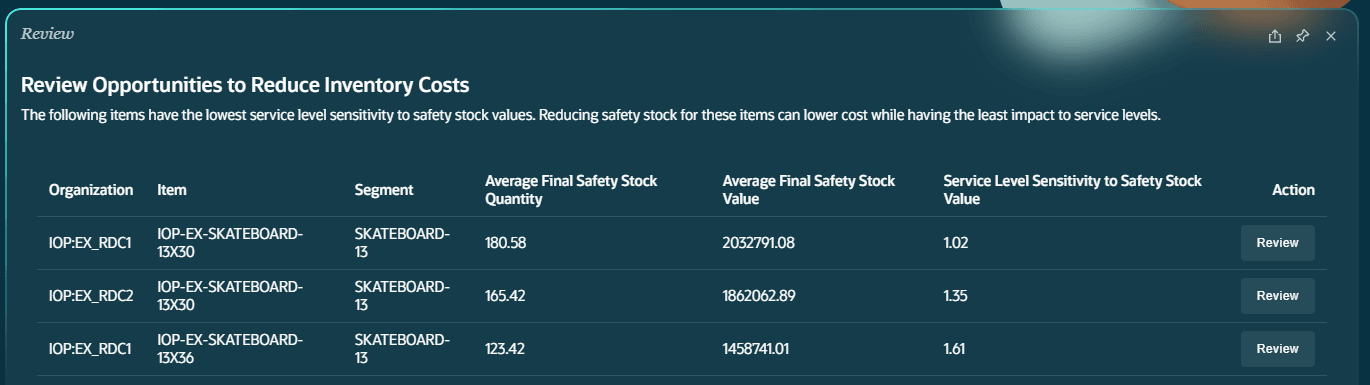Click the Review Opportunities to Reduce Inventory Costs heading
The image size is (1370, 385).
245,85
